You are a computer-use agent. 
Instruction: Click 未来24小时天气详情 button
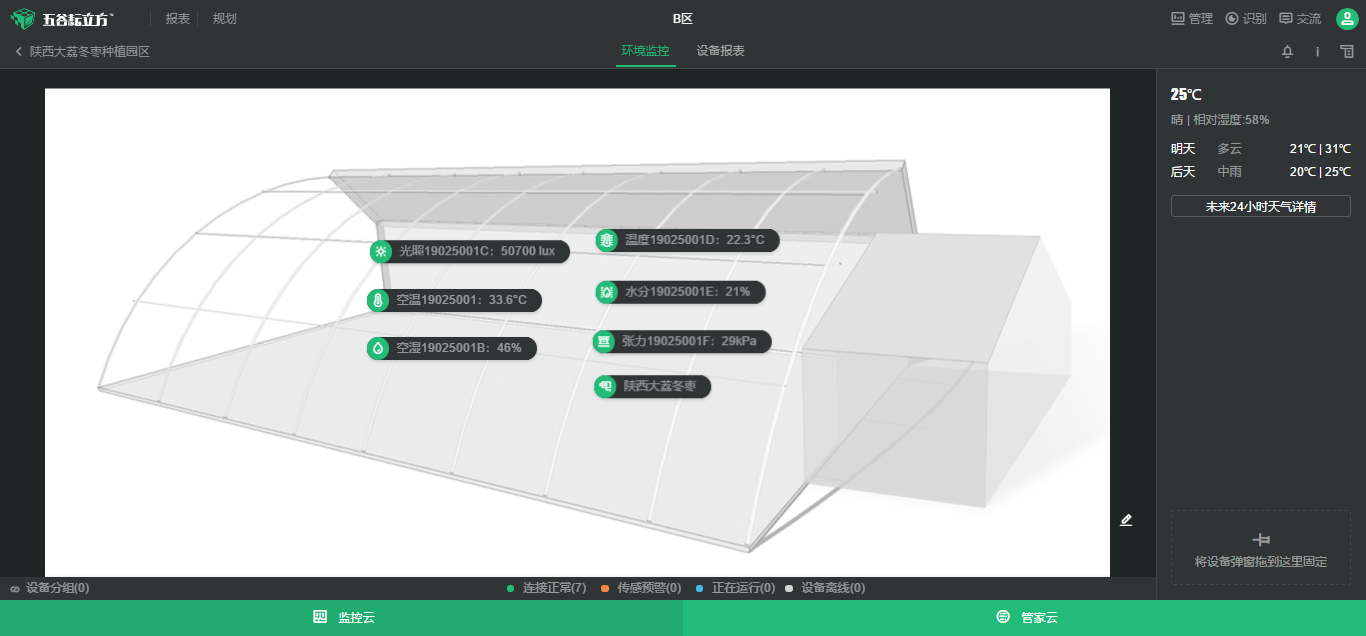pyautogui.click(x=1260, y=207)
